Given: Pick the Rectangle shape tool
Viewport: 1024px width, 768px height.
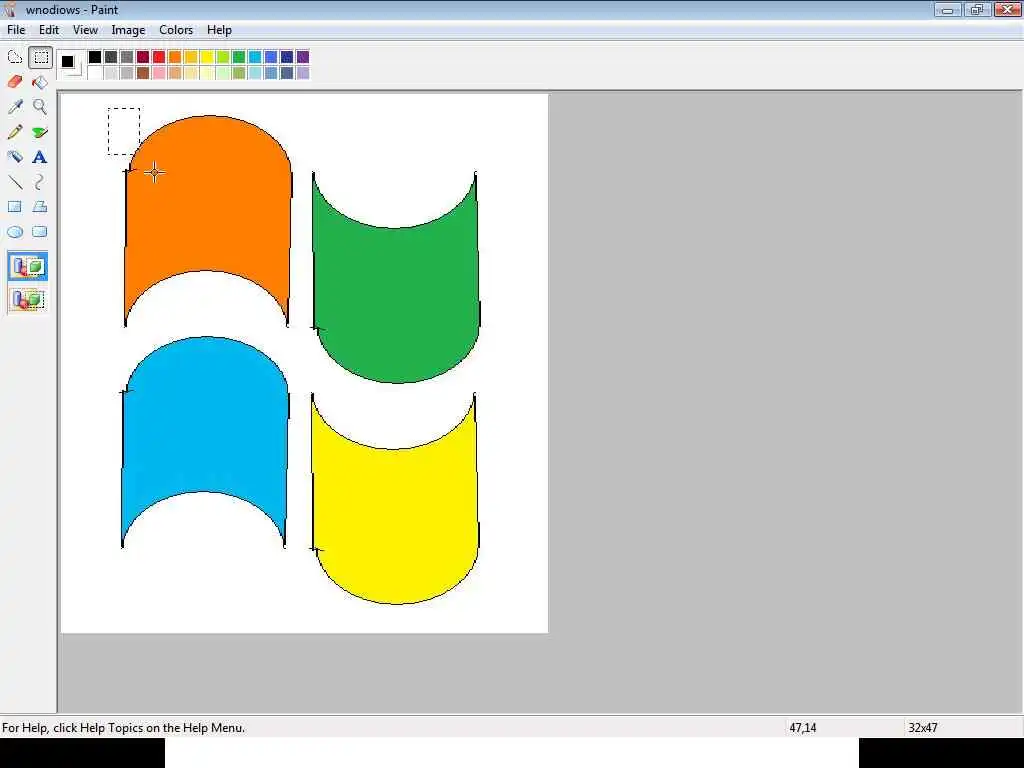Looking at the screenshot, I should tap(15, 206).
